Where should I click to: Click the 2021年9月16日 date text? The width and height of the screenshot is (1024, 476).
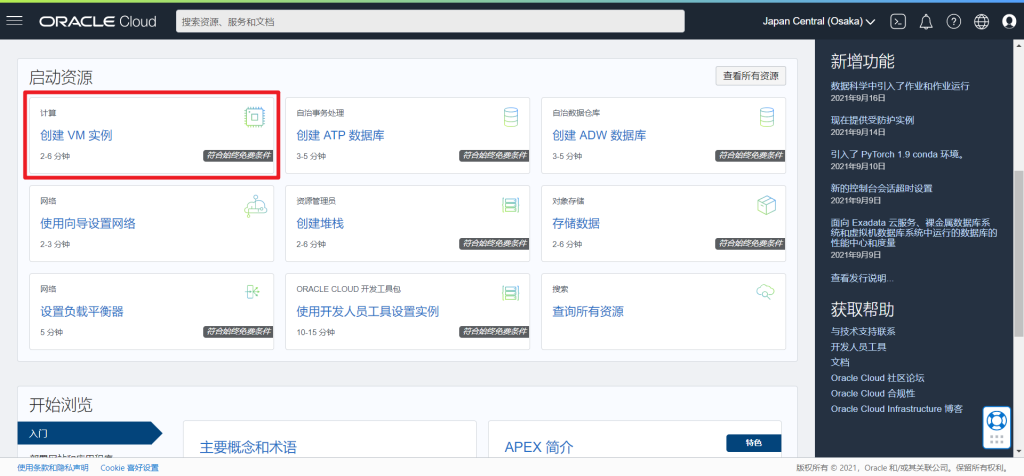pyautogui.click(x=858, y=98)
